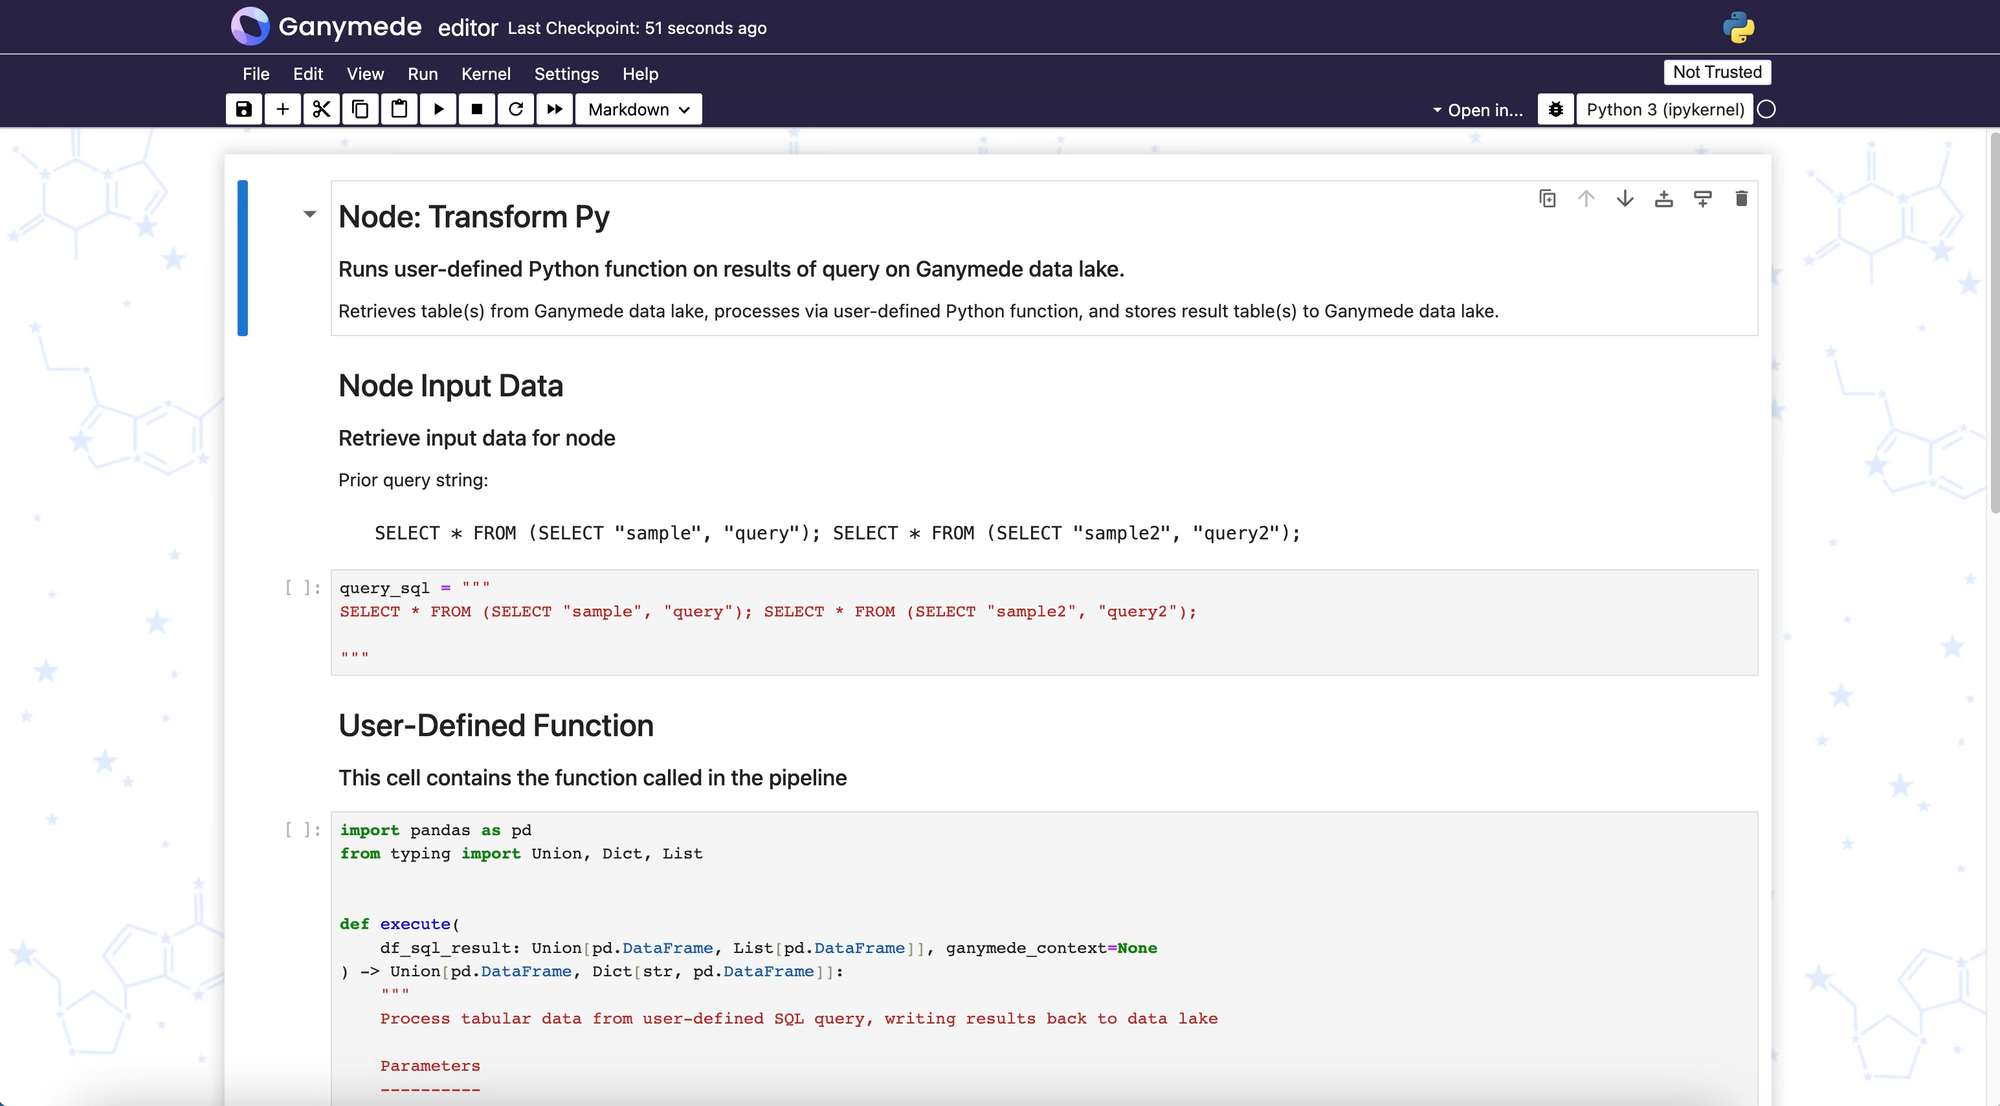Viewport: 2000px width, 1106px height.
Task: Insert a new cell with plus icon
Action: (283, 109)
